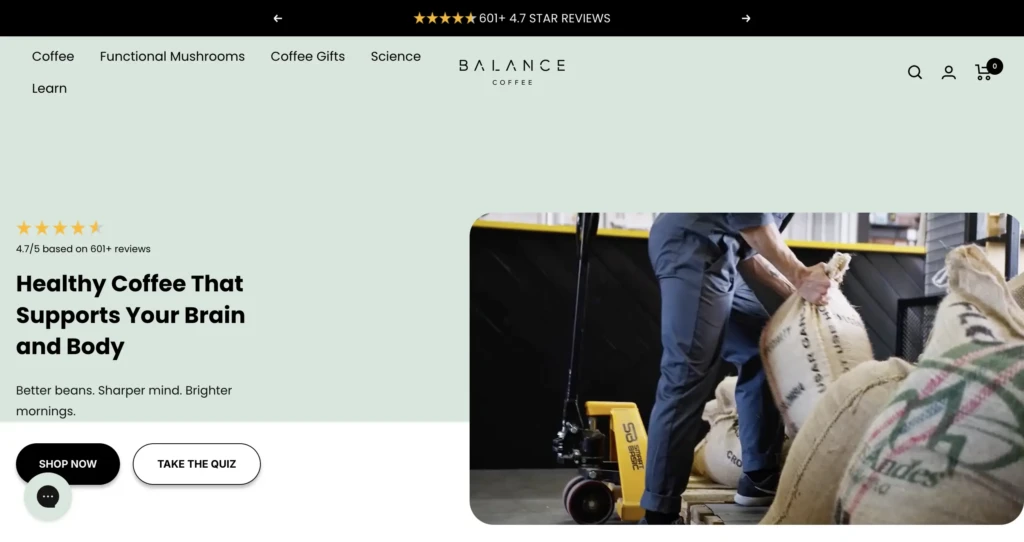The image size is (1024, 542).
Task: Open the chat widget bubble
Action: 48,497
